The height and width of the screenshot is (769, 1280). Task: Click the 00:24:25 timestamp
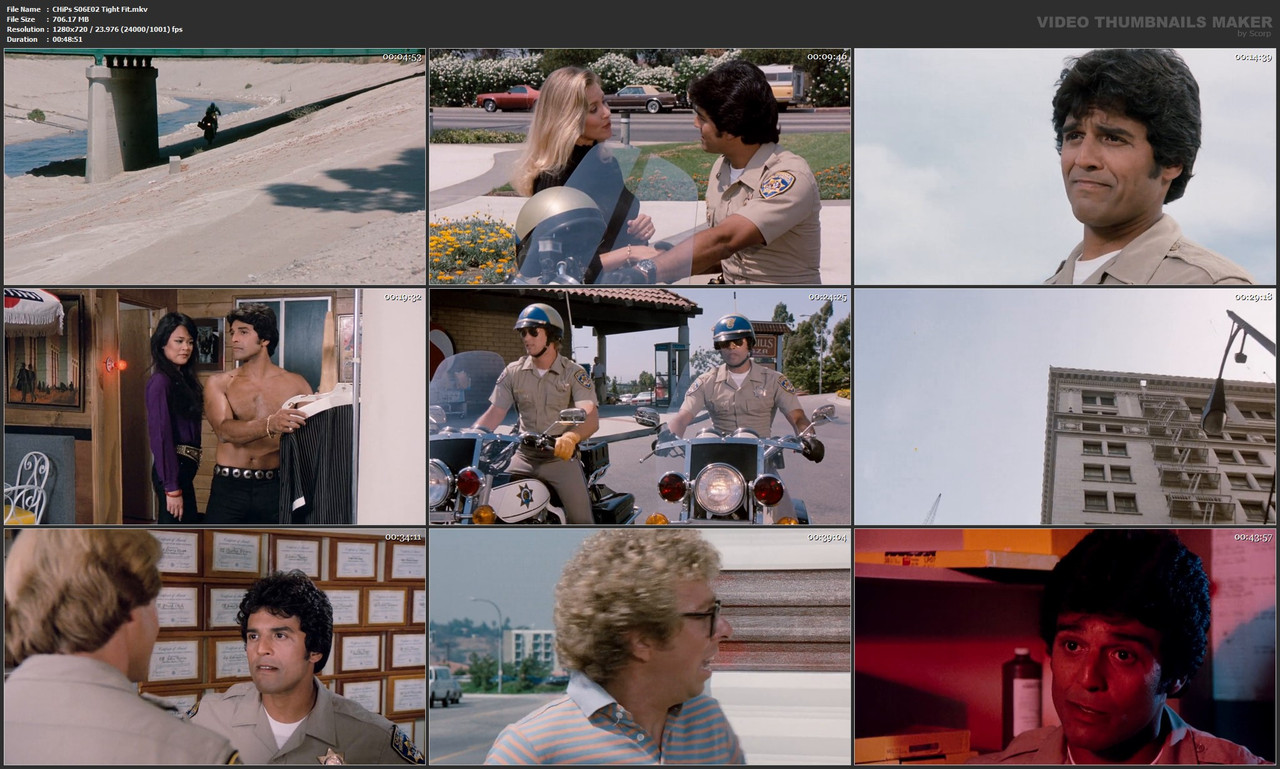pyautogui.click(x=827, y=297)
